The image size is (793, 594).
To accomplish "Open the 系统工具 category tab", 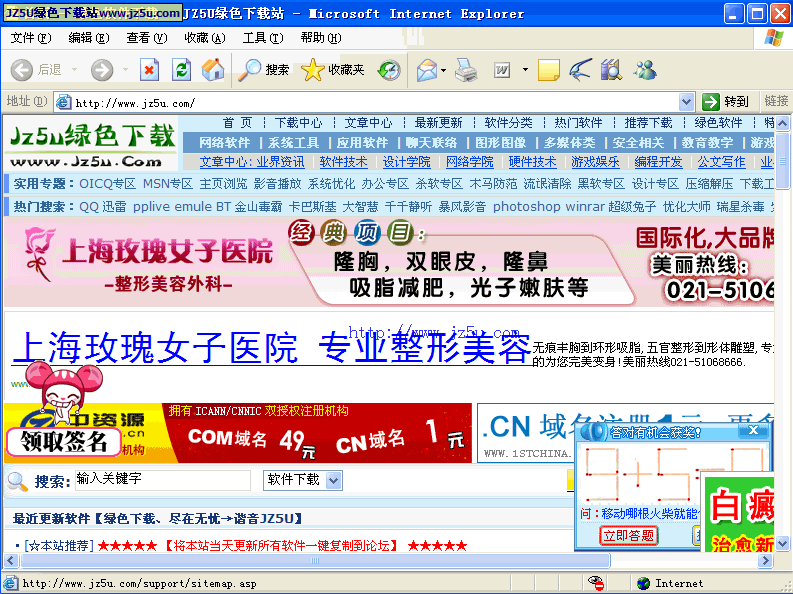I will 293,143.
